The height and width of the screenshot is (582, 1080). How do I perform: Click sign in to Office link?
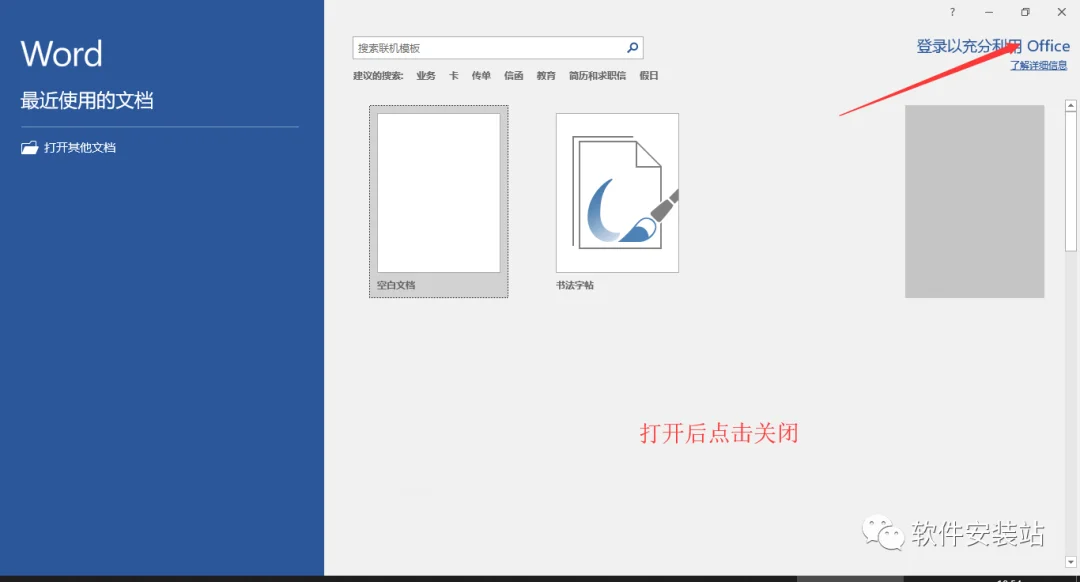tap(993, 46)
